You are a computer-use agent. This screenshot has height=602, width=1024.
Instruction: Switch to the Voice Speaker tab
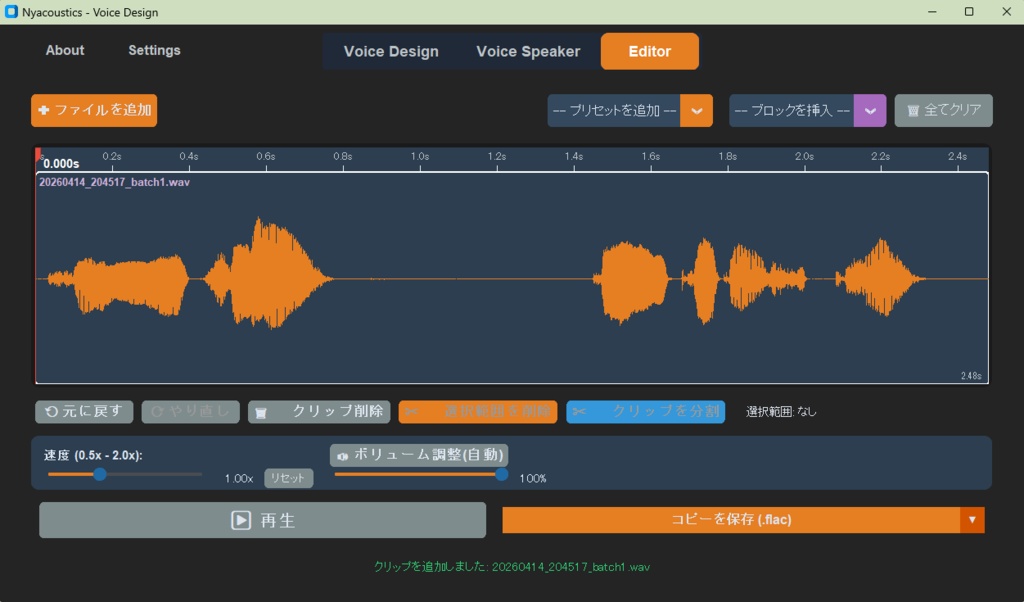(527, 50)
